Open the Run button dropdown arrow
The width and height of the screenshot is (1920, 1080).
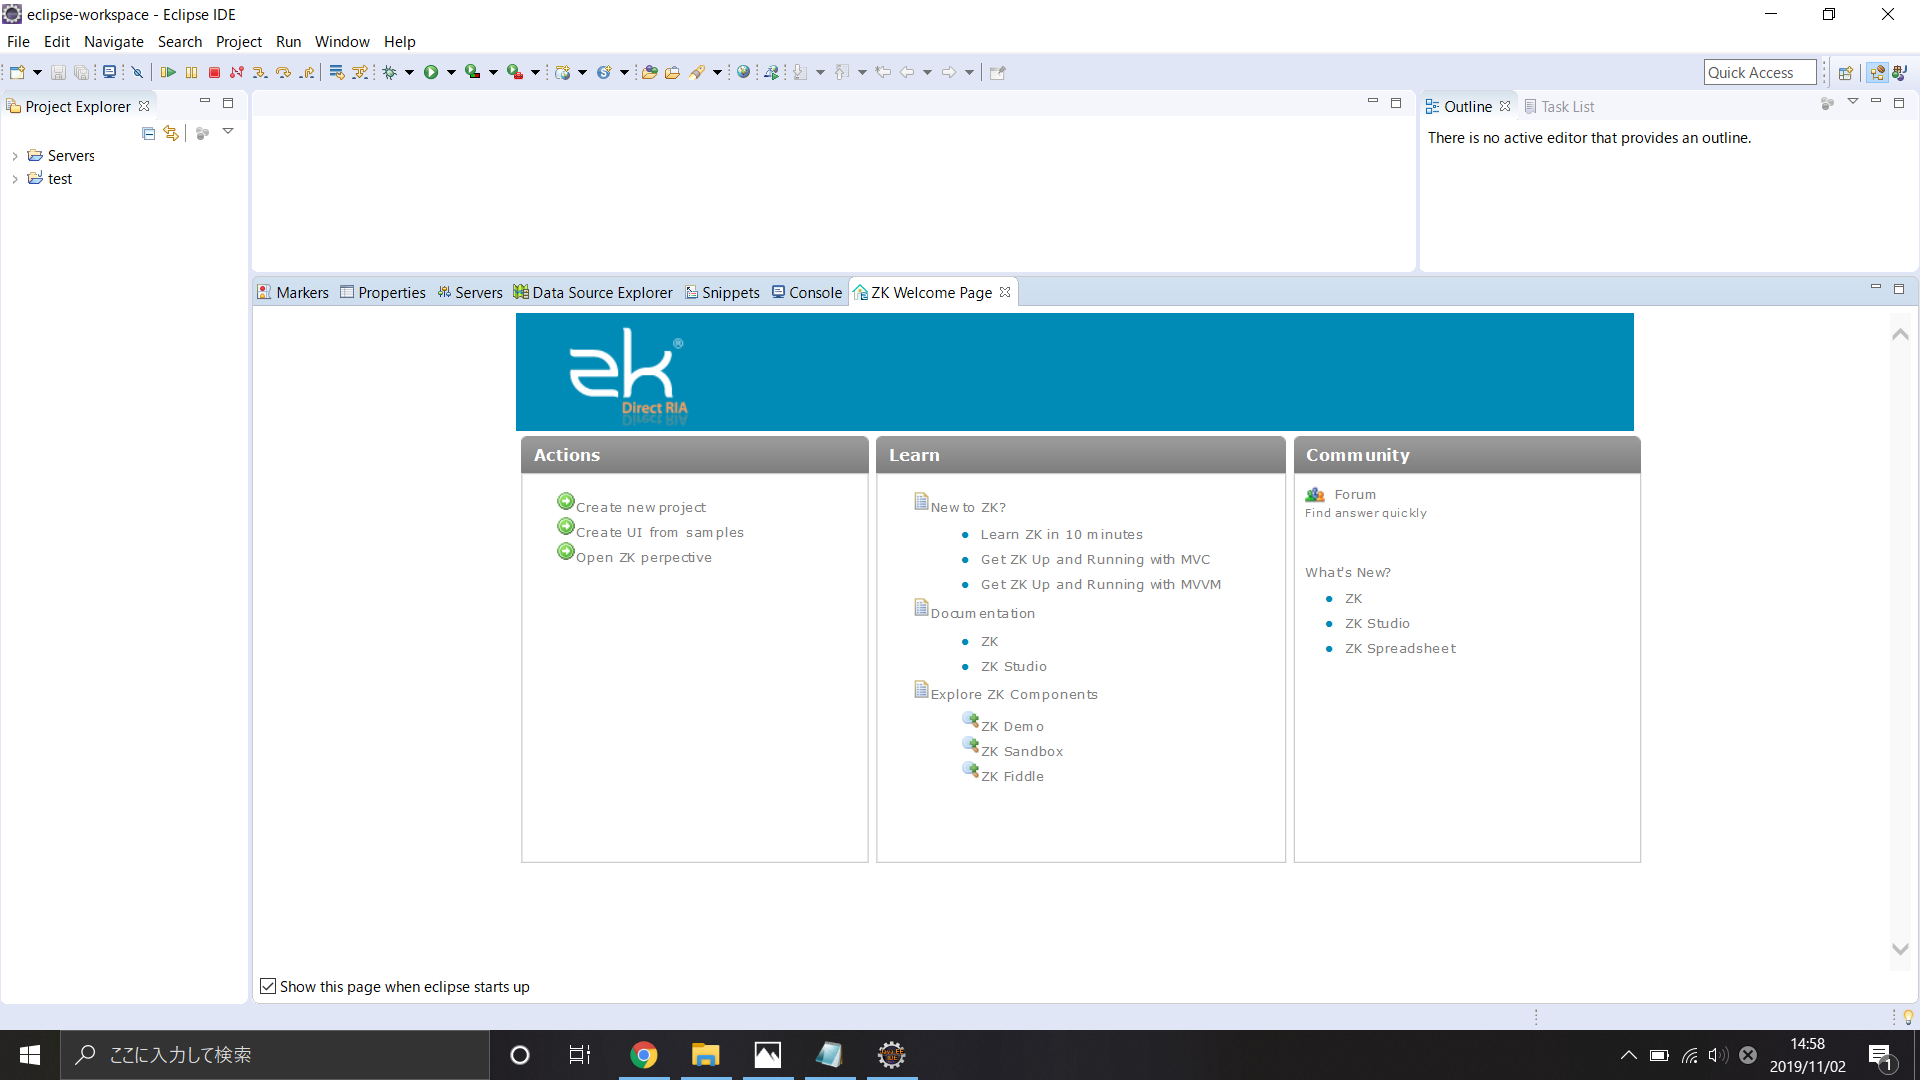(x=451, y=72)
